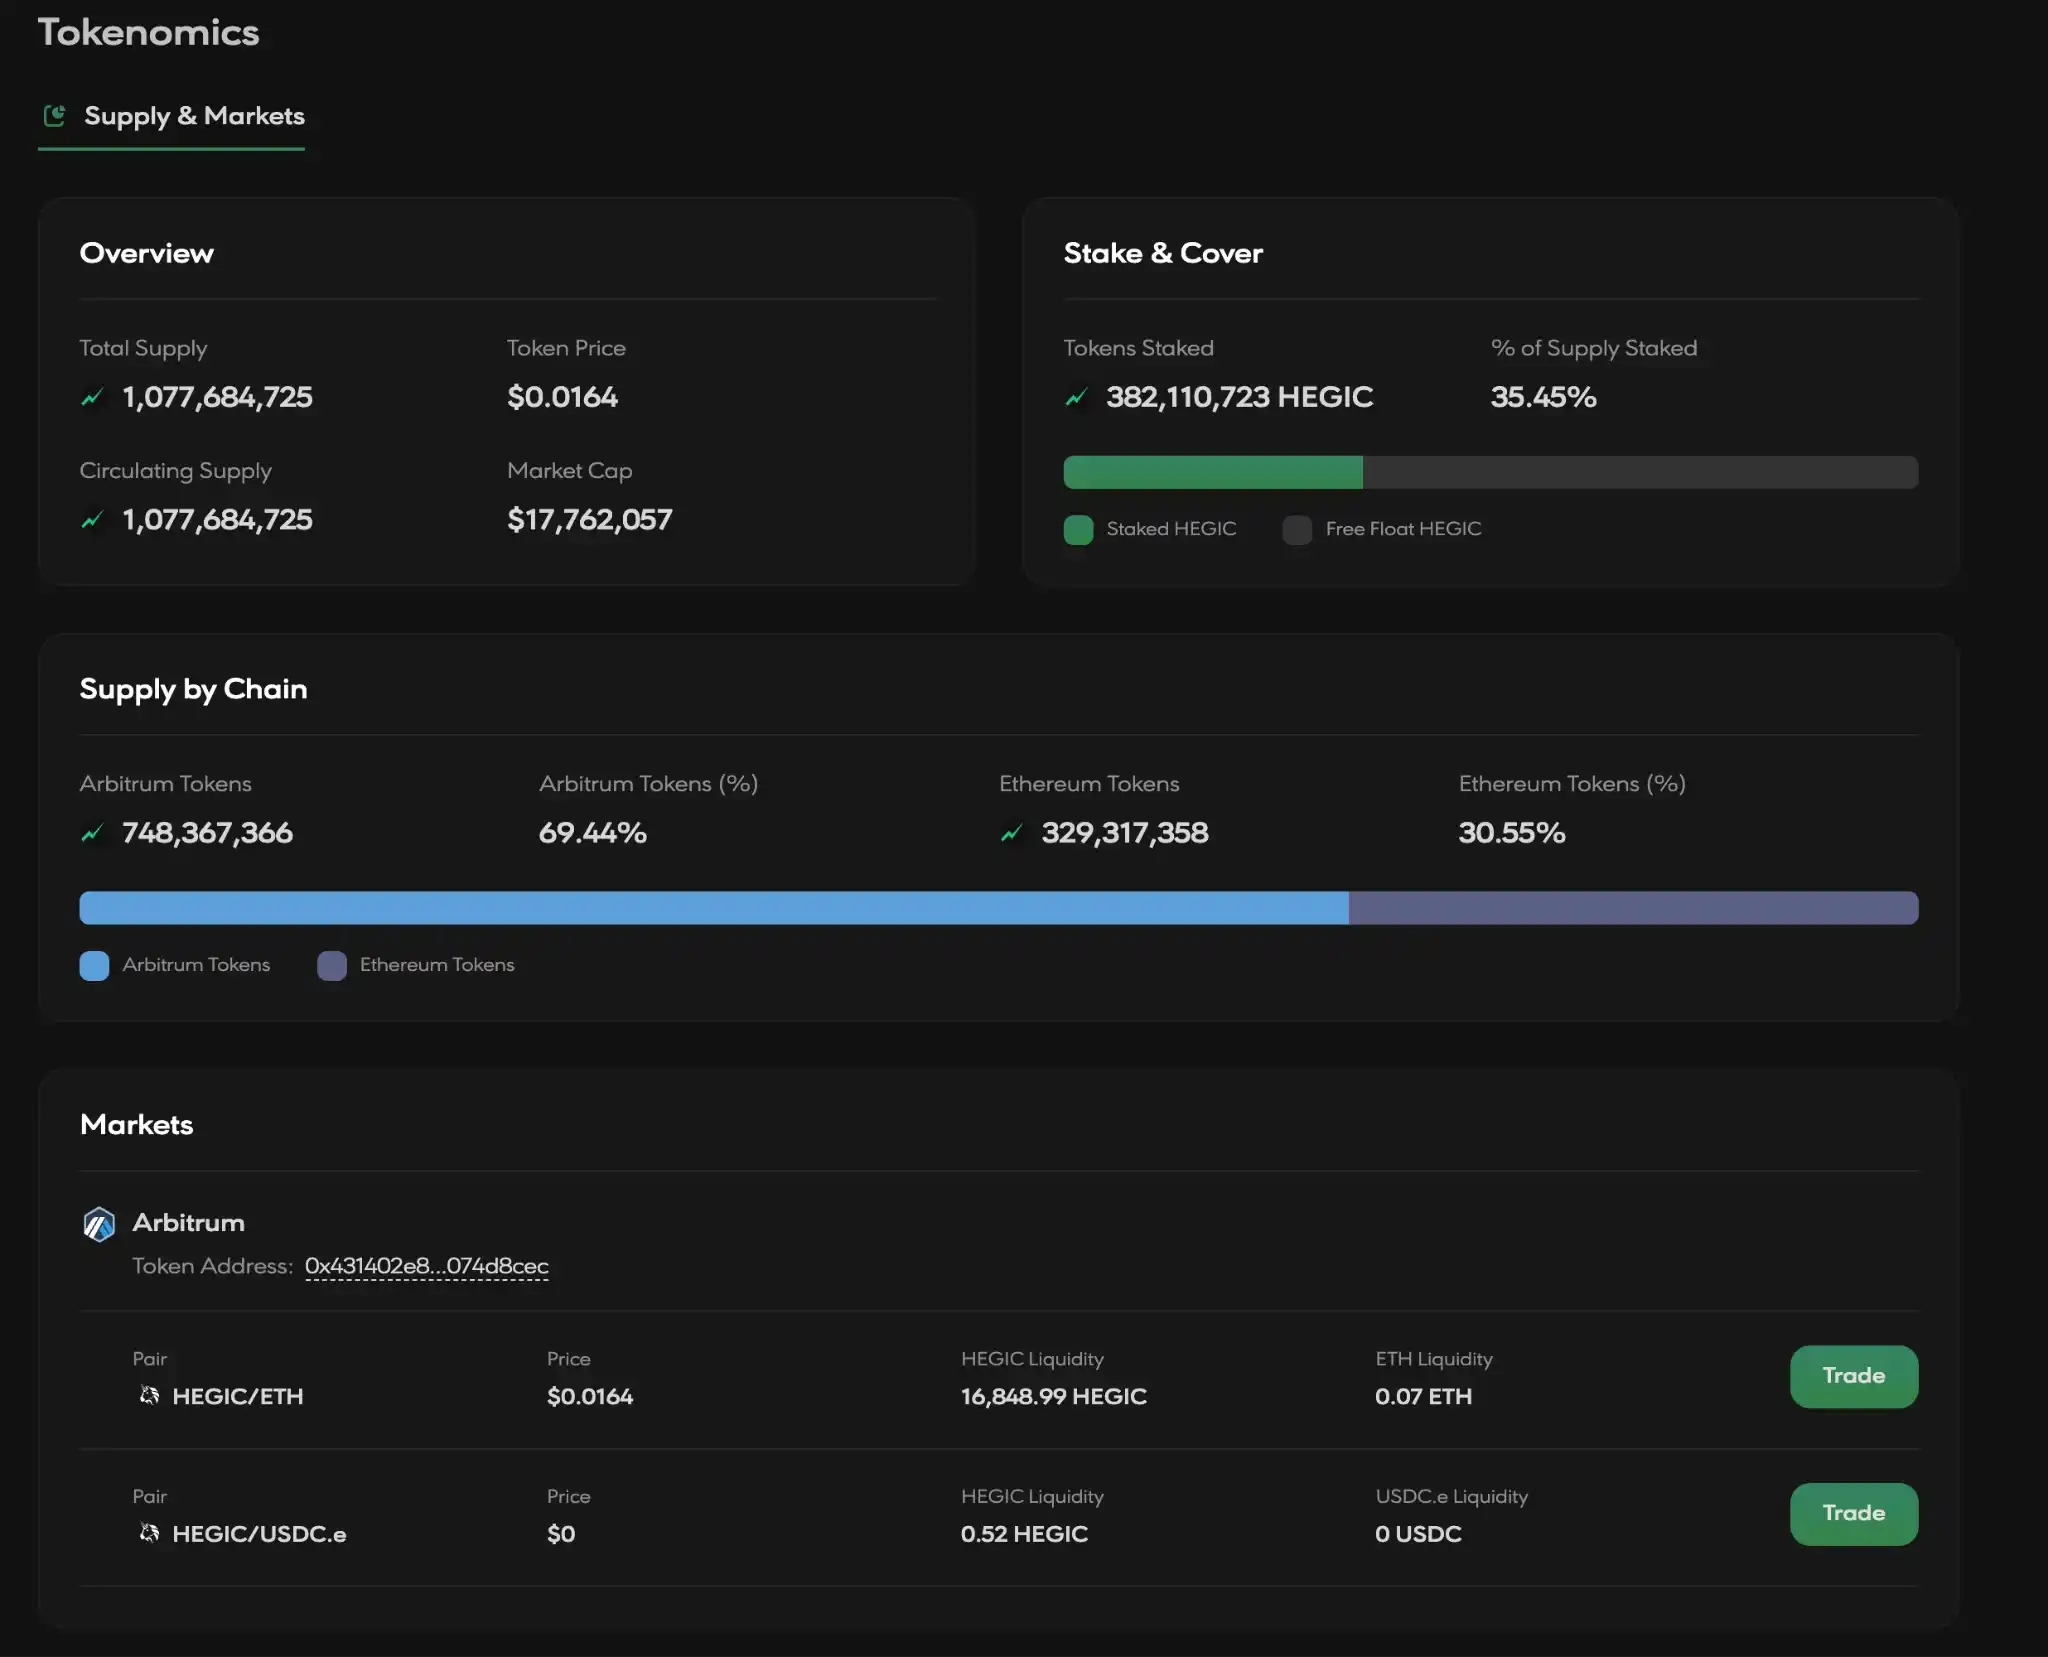This screenshot has width=2048, height=1657.
Task: Click the trend icon beside Total Supply value
Action: (92, 397)
